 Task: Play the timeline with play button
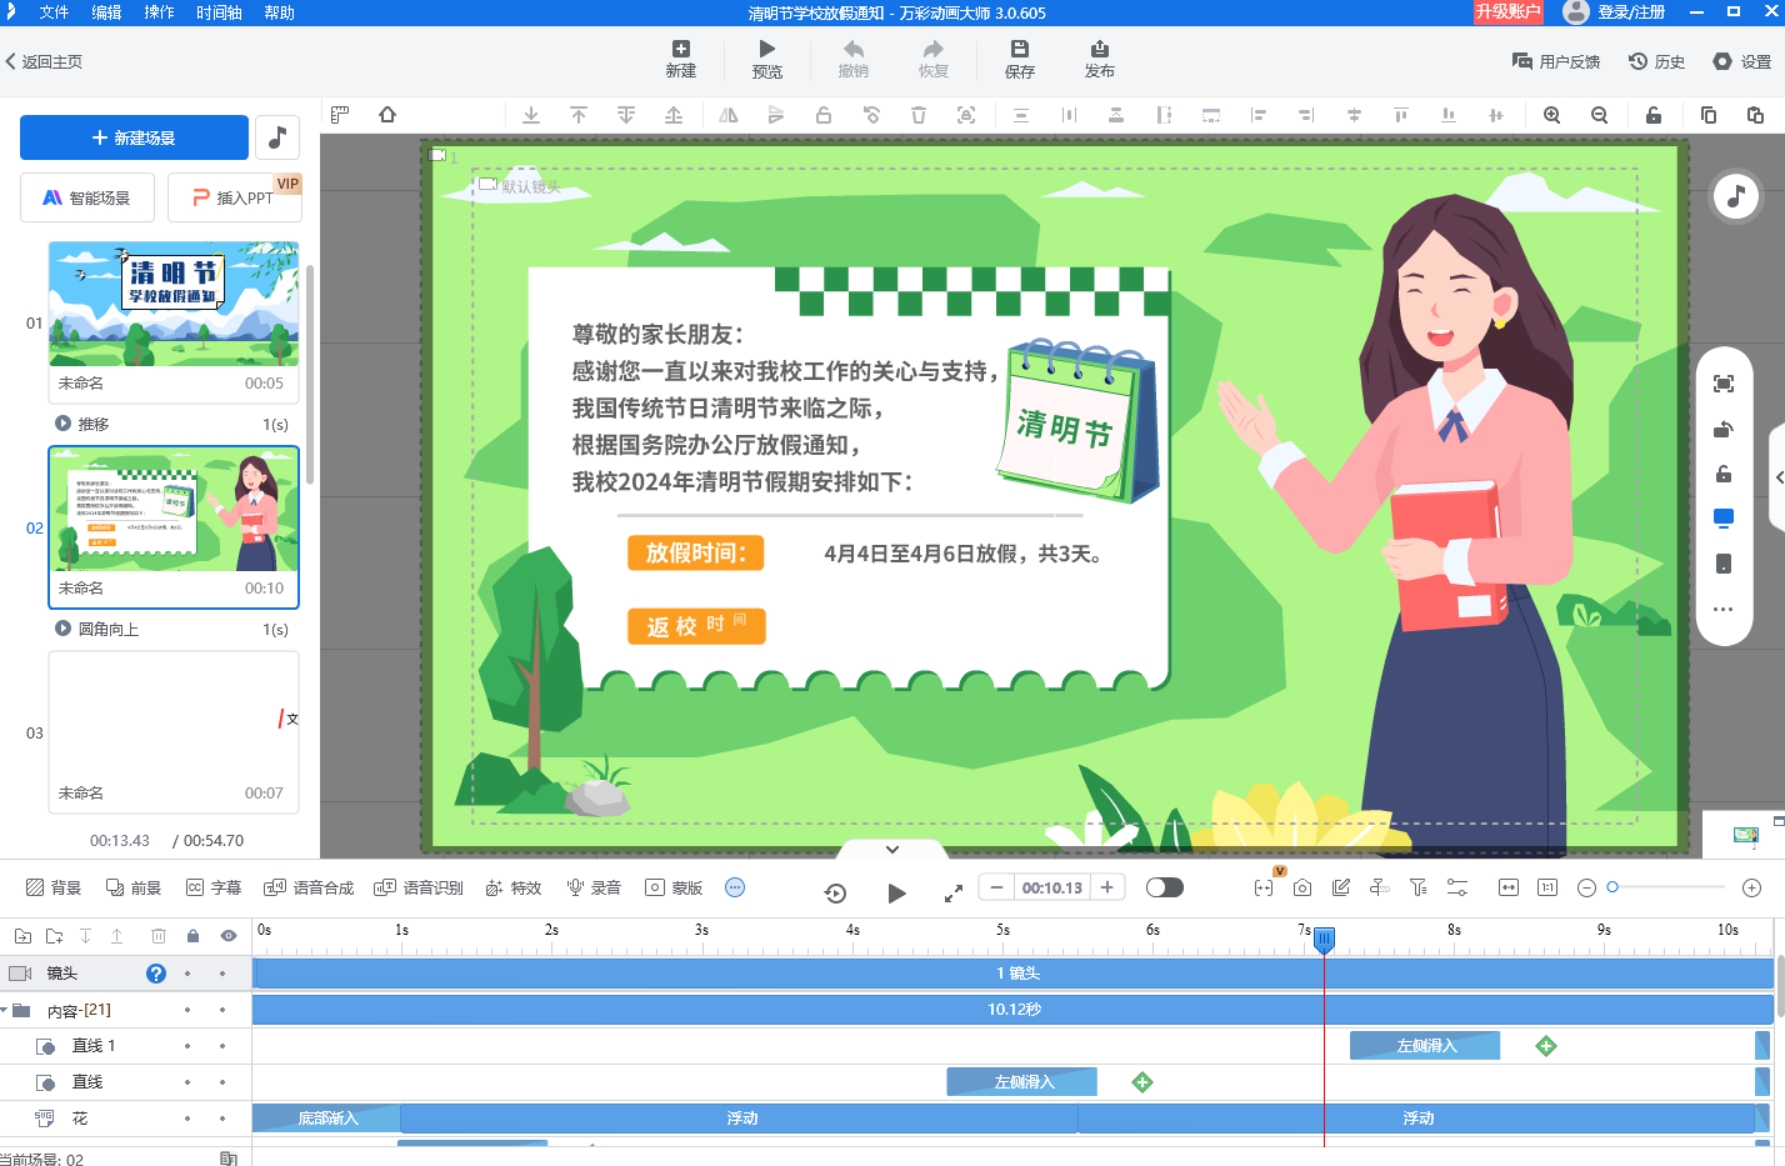click(896, 892)
